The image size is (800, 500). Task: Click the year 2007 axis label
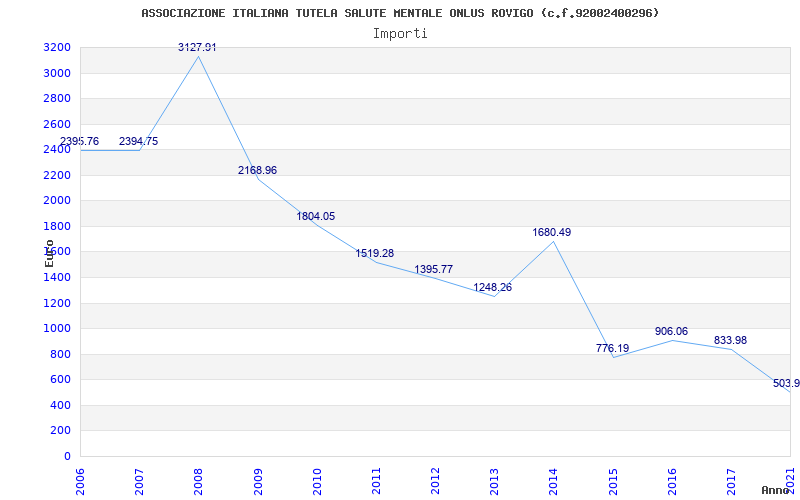coord(139,482)
